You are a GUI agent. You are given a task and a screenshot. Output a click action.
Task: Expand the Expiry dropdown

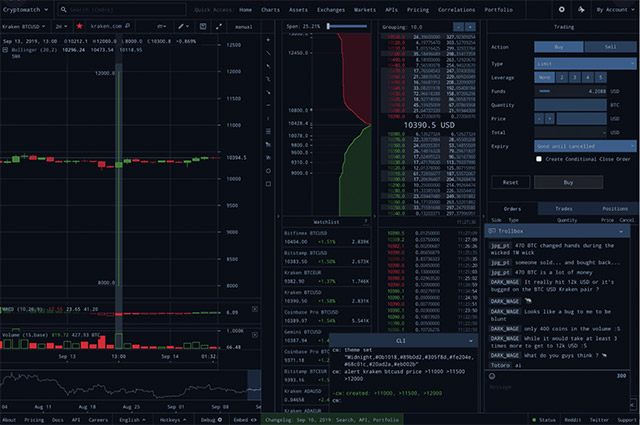click(585, 146)
